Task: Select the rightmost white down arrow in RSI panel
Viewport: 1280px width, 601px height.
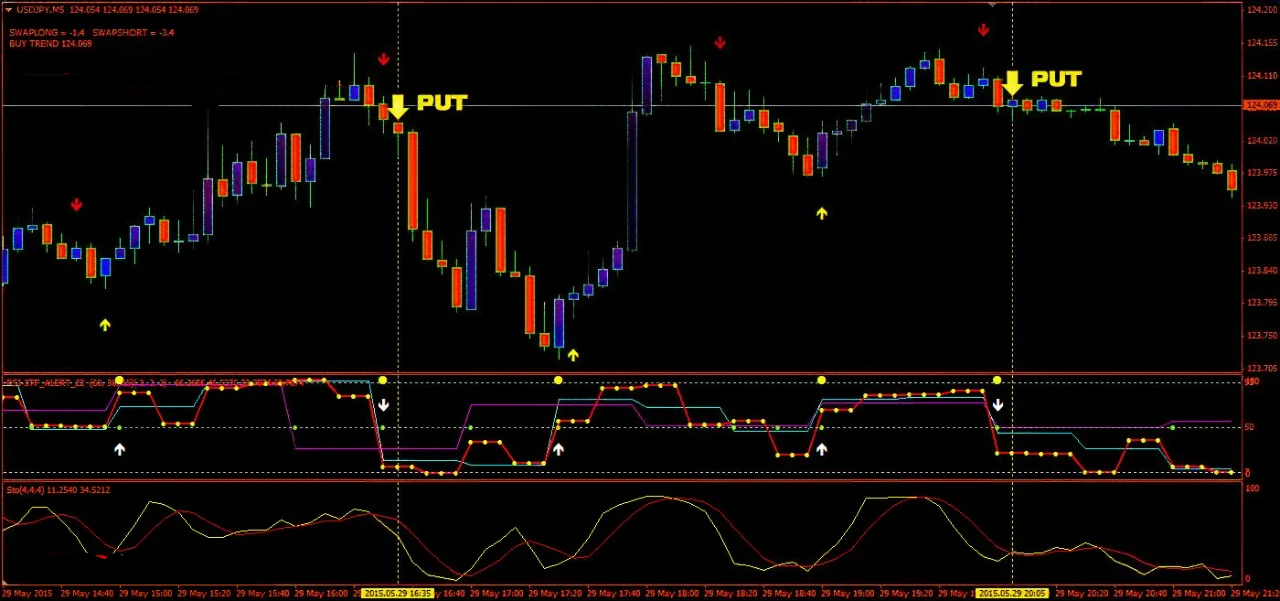Action: click(x=997, y=405)
